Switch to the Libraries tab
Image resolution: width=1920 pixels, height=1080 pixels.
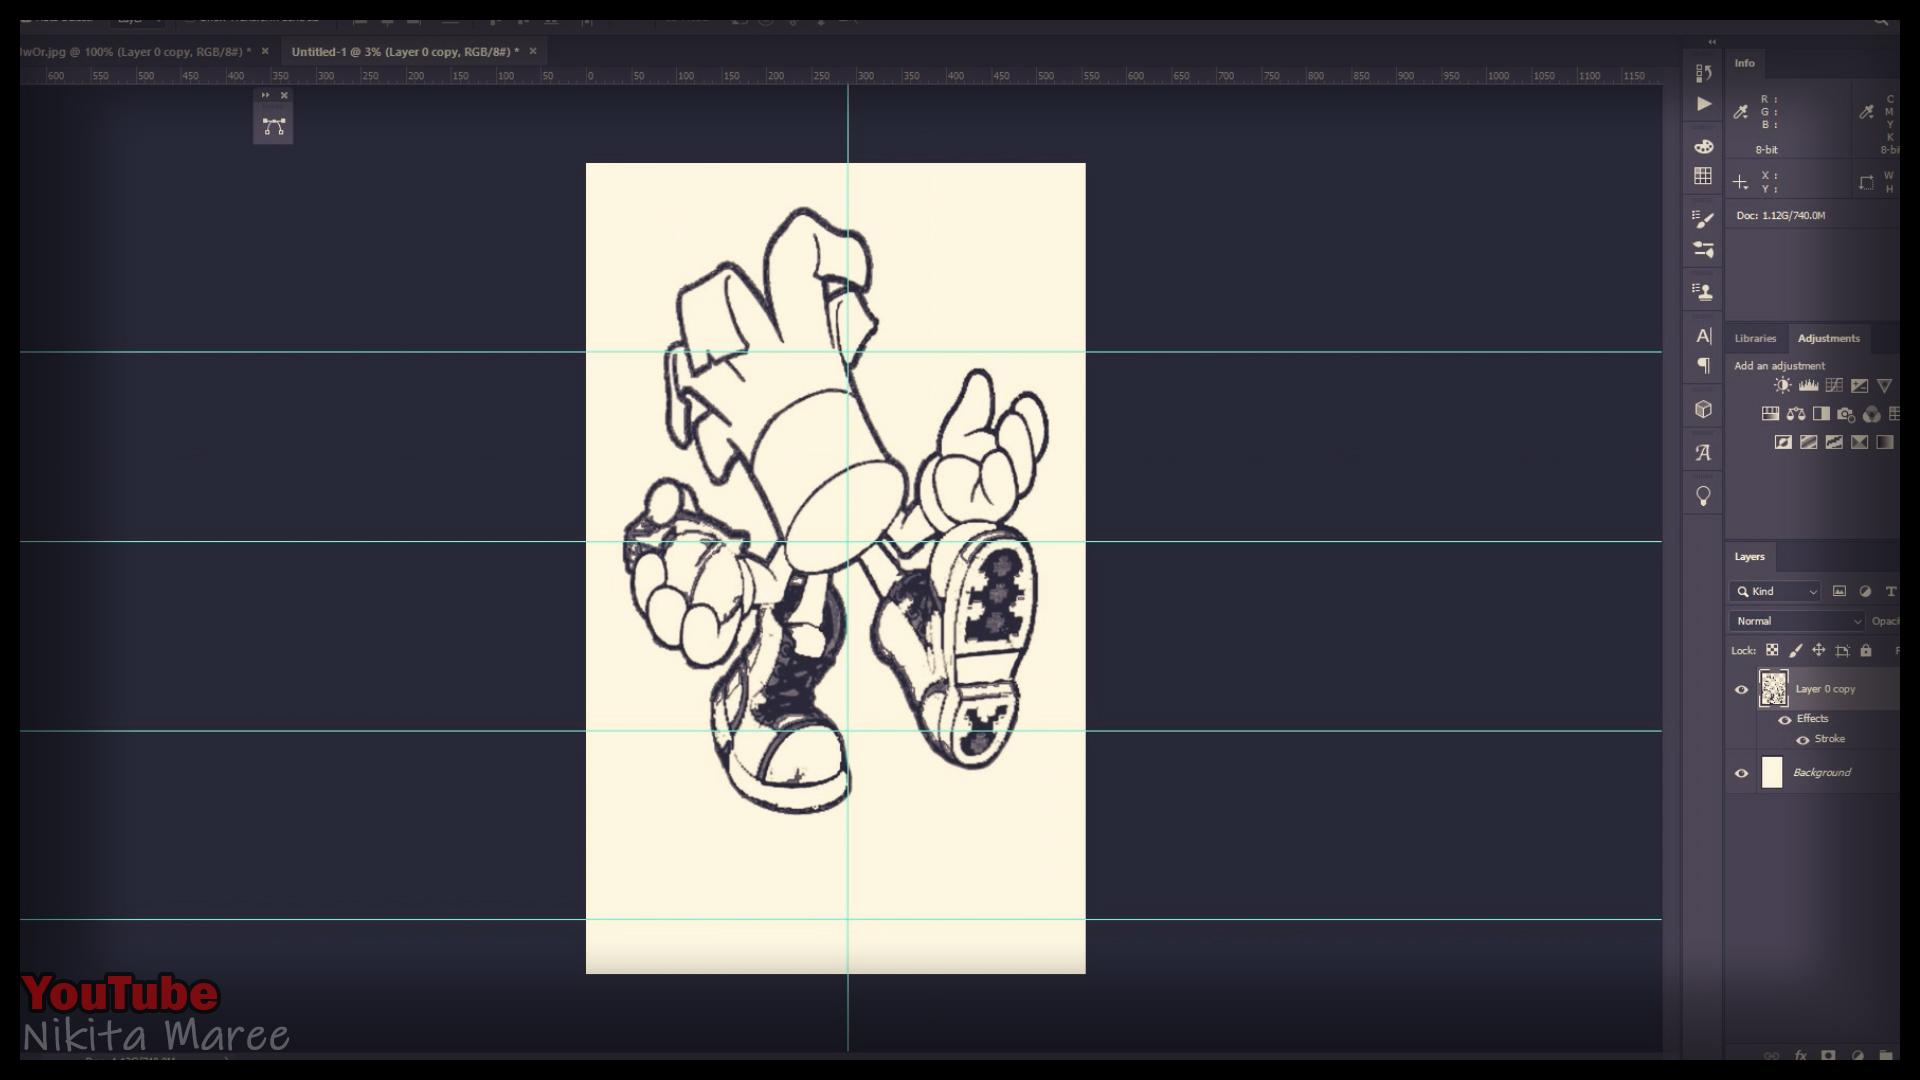(1755, 338)
